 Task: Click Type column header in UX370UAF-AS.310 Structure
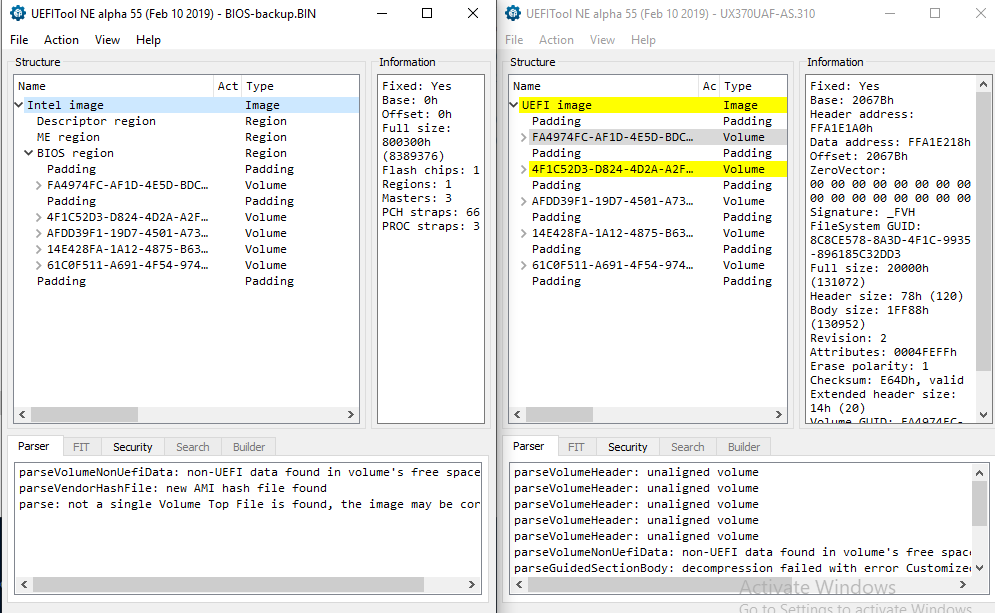pyautogui.click(x=753, y=86)
